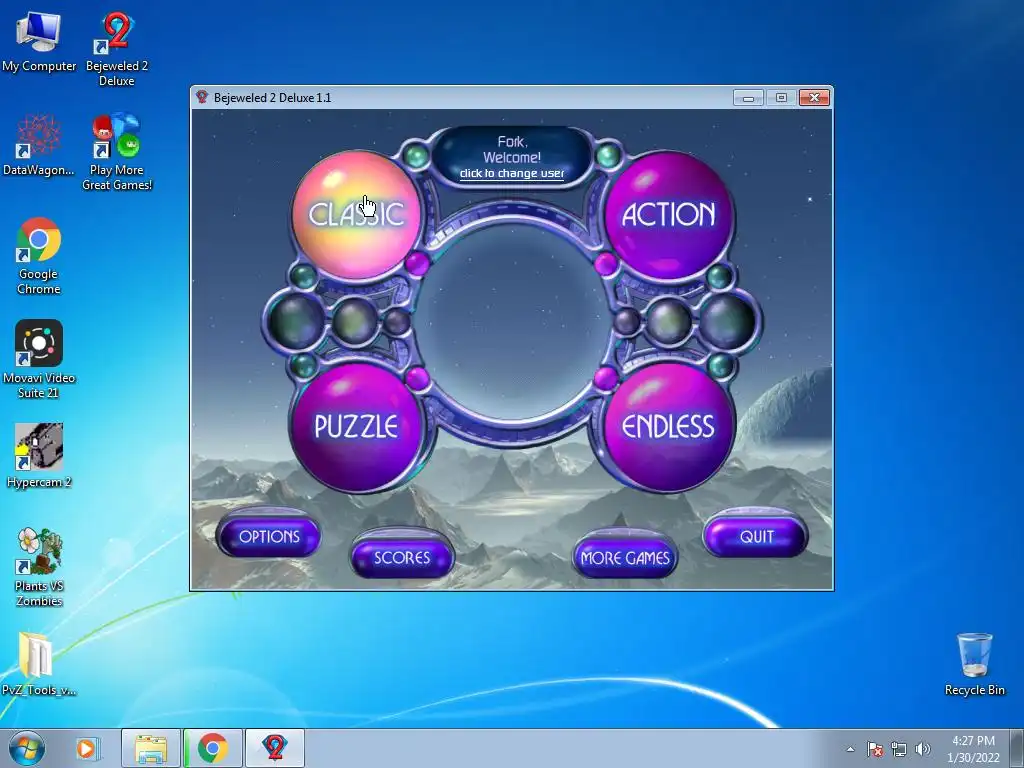
Task: Open Windows Explorer from taskbar
Action: 151,748
